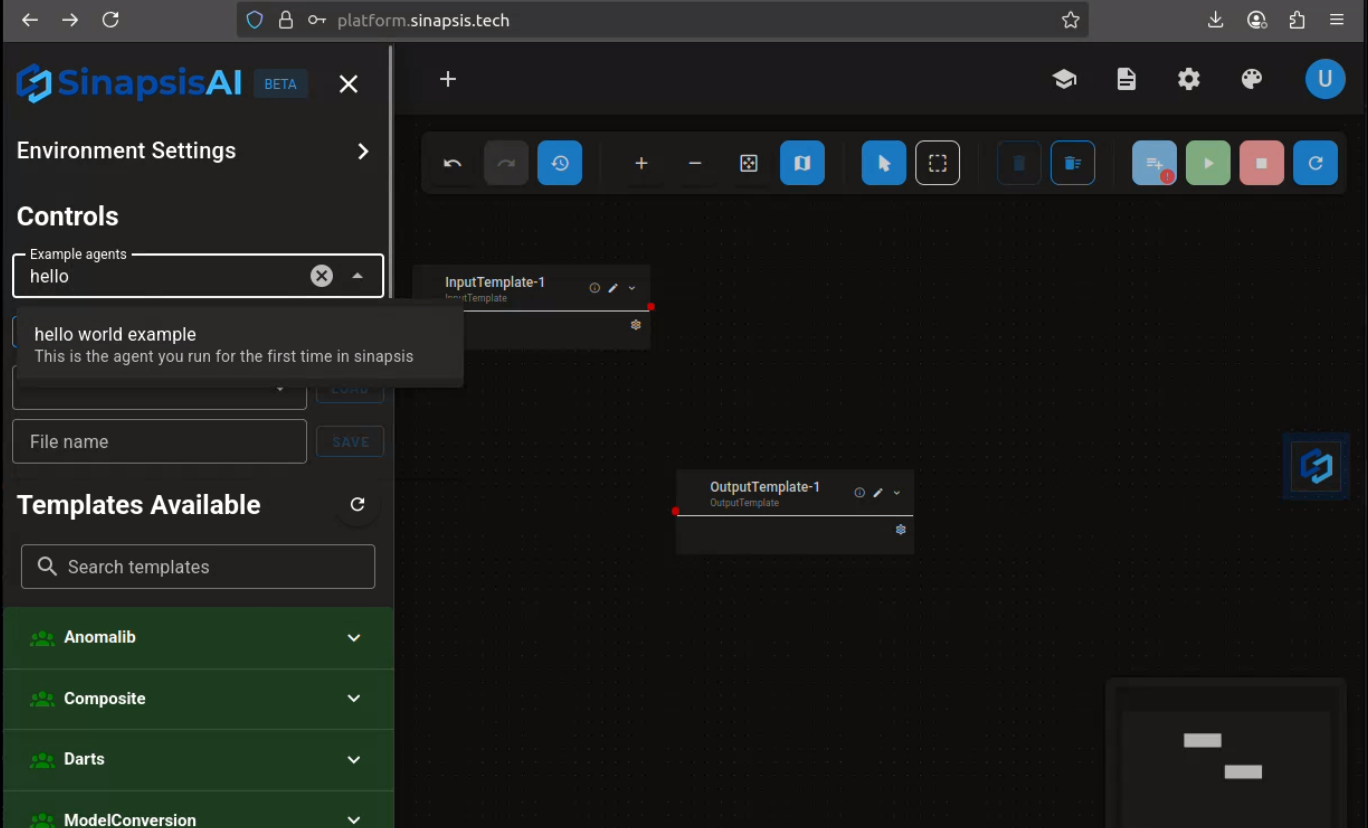Viewport: 1368px width, 828px height.
Task: Toggle the minimap map button
Action: [x=802, y=163]
